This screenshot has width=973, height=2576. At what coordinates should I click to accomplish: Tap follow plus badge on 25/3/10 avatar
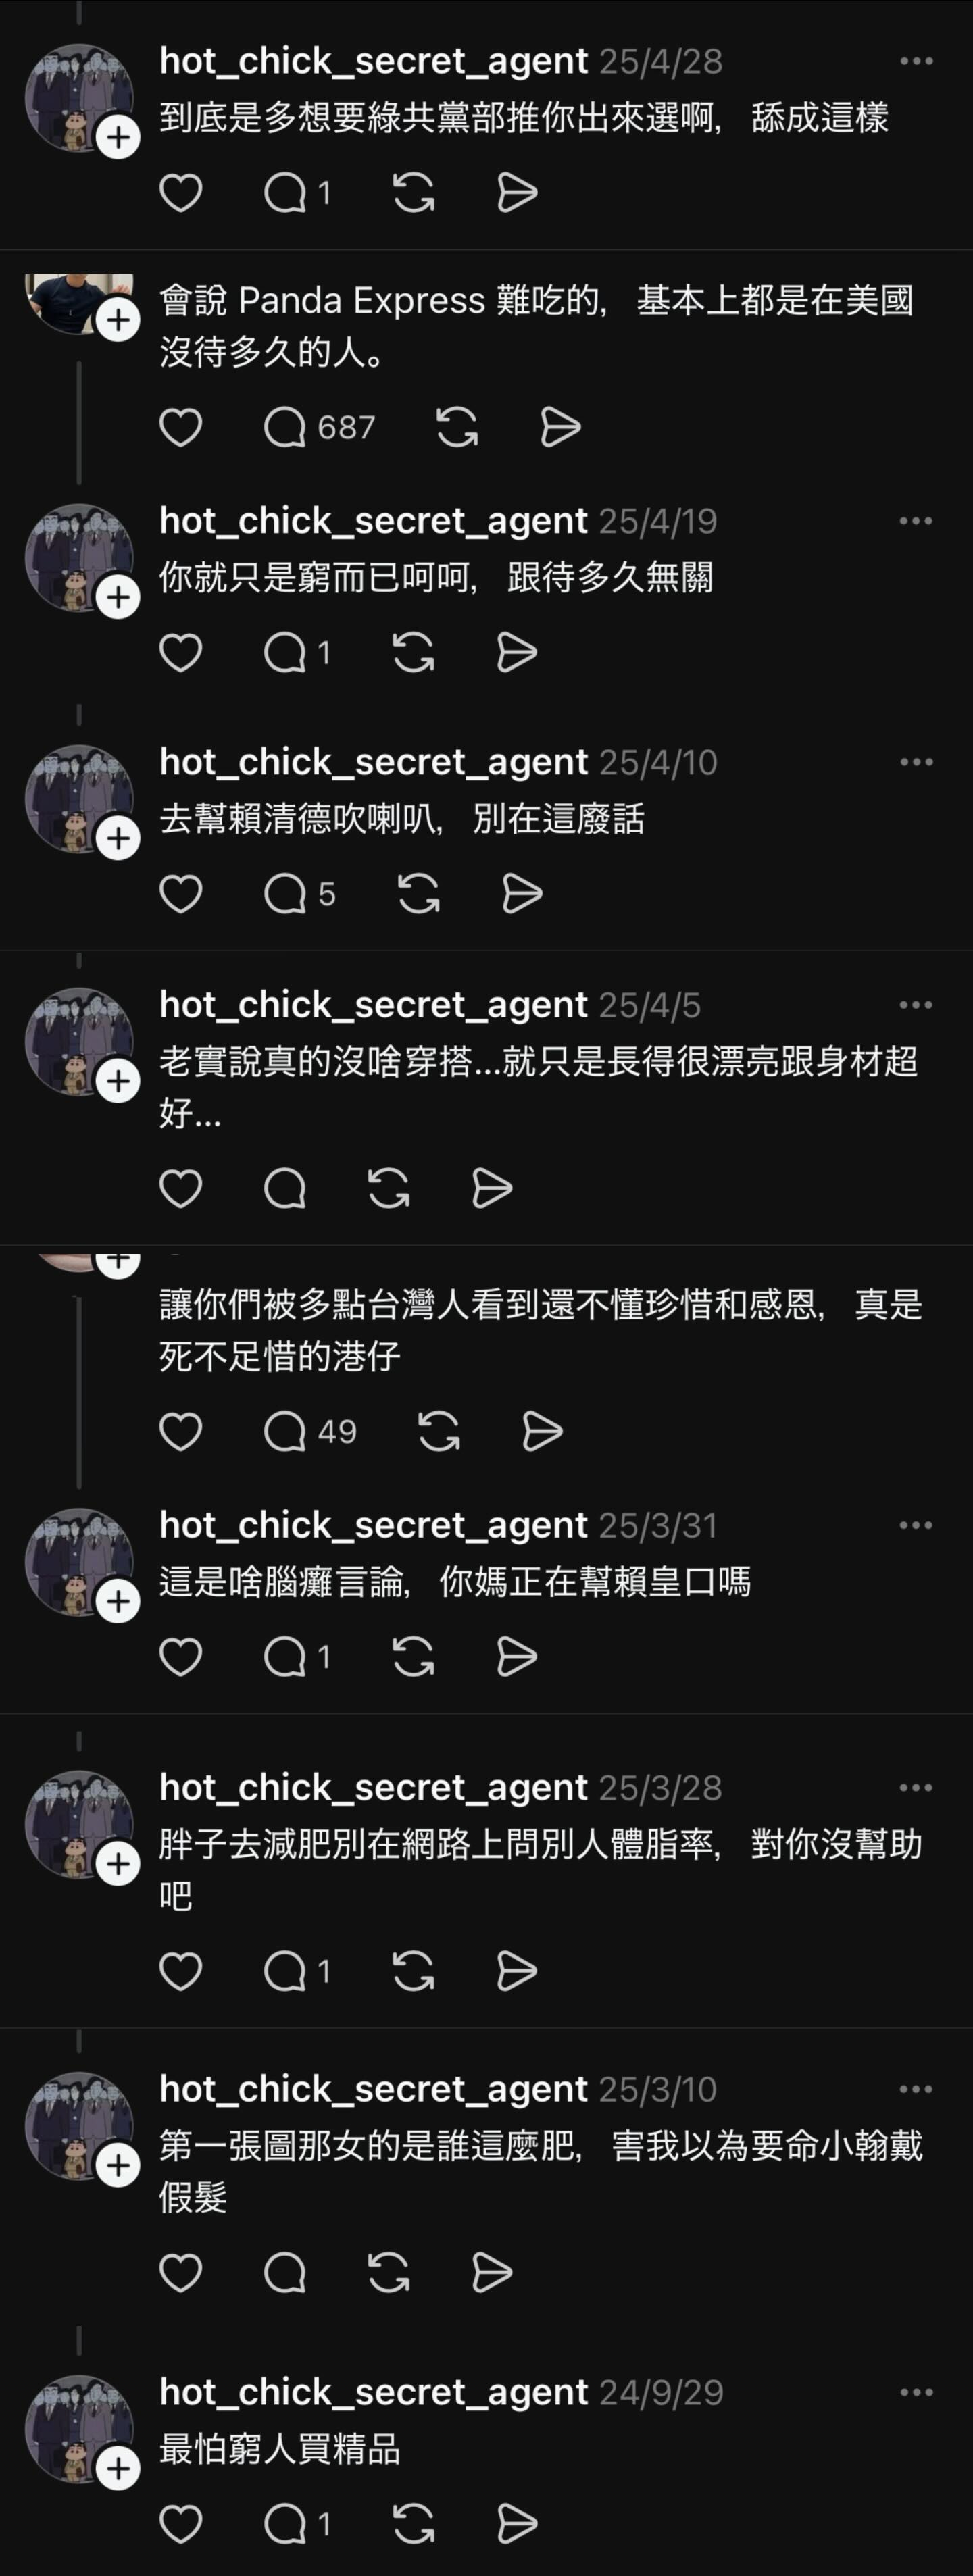[118, 2166]
